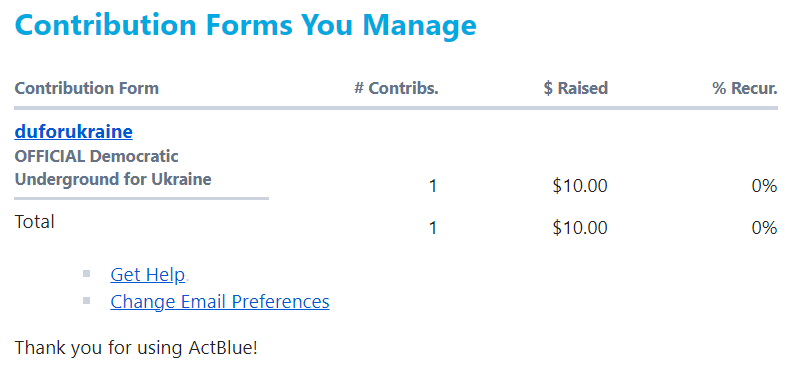
Task: Open Change Email Preferences link
Action: (220, 302)
